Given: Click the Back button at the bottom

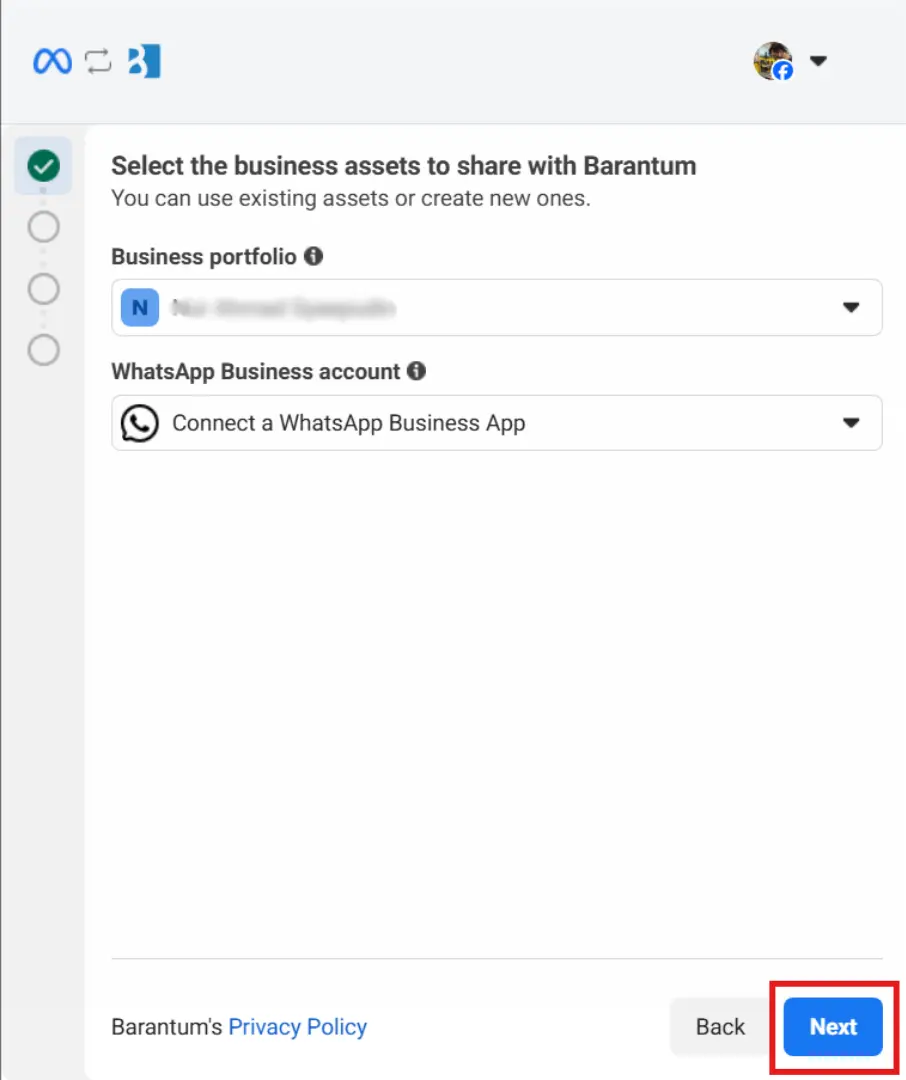Looking at the screenshot, I should pos(720,1026).
